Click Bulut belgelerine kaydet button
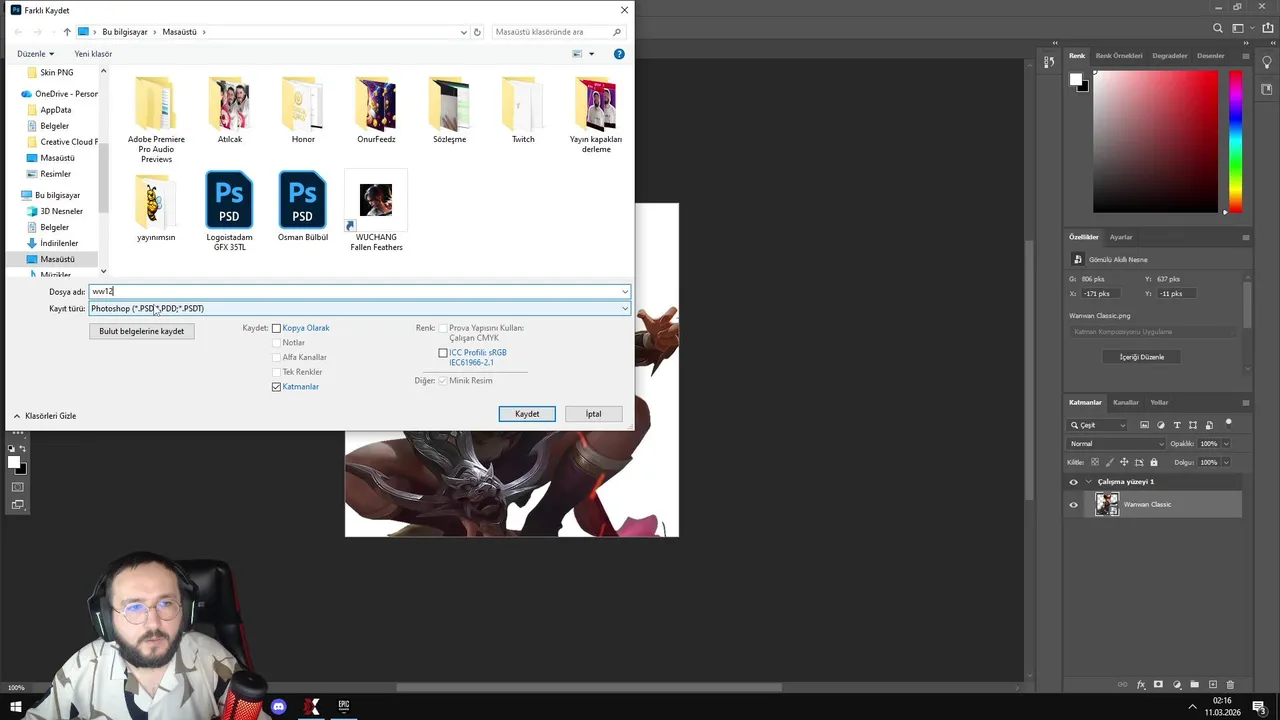 pos(141,331)
